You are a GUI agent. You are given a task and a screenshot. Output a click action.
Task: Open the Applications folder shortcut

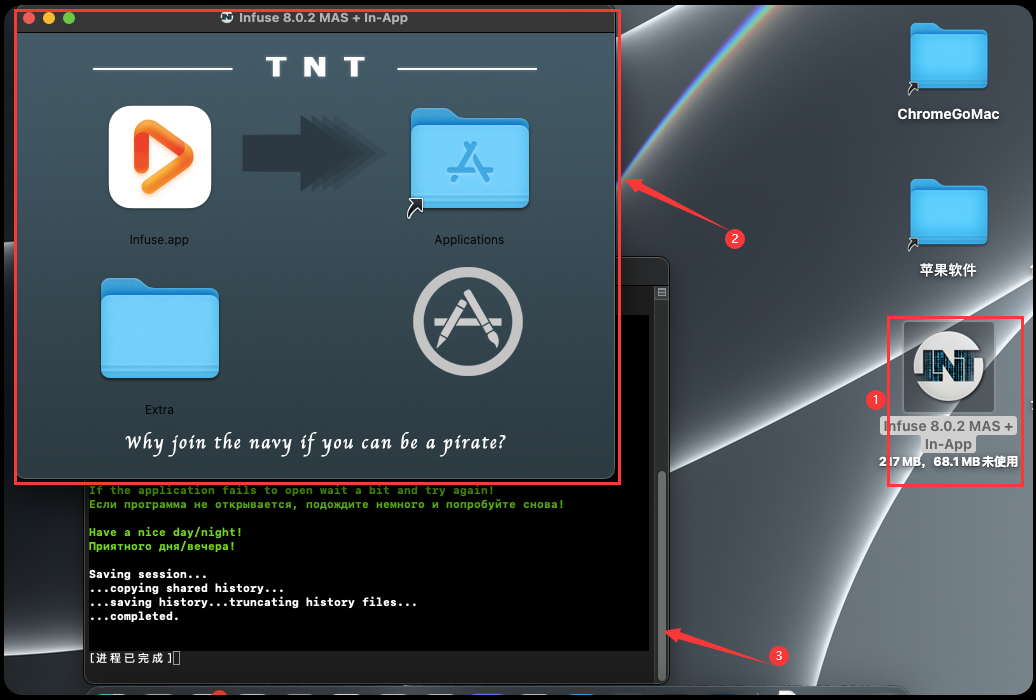[x=469, y=161]
